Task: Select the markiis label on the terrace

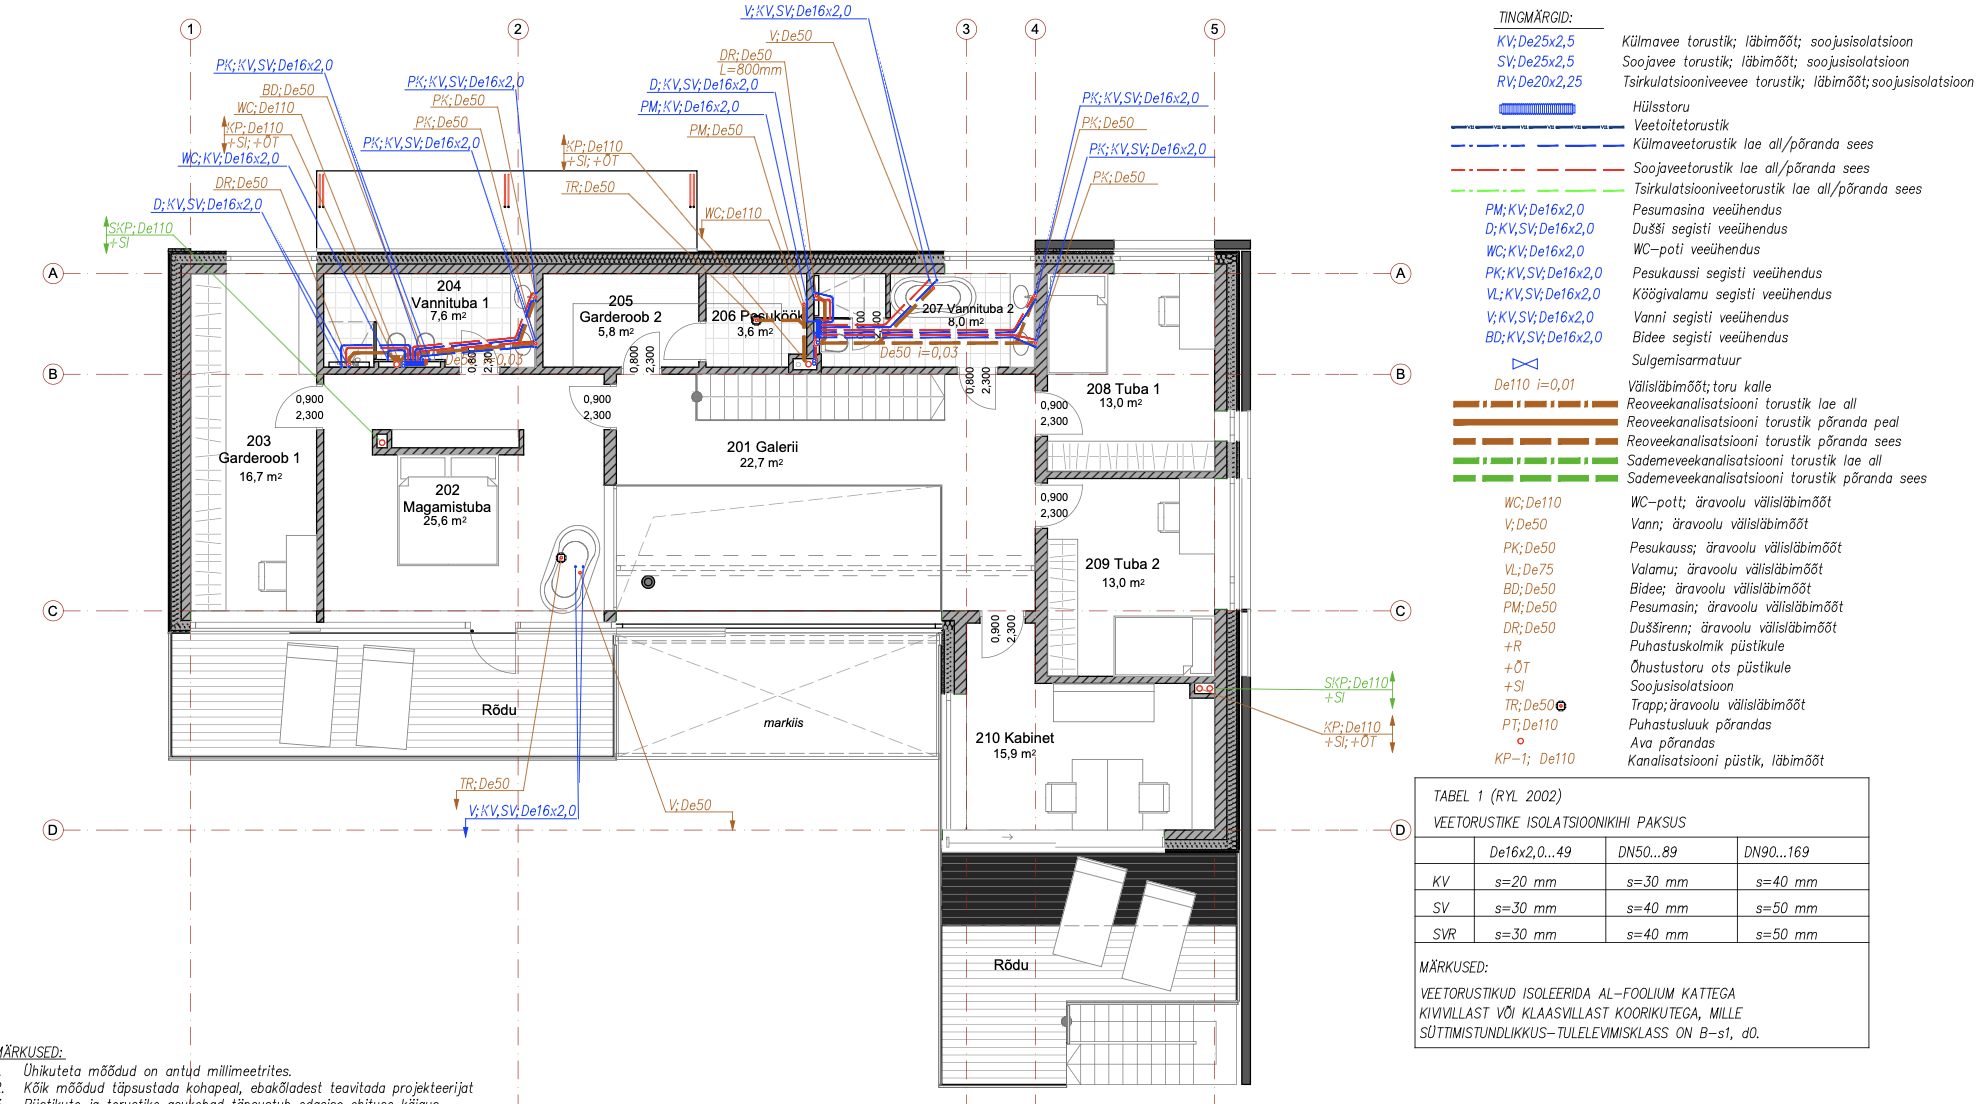Action: (x=783, y=723)
